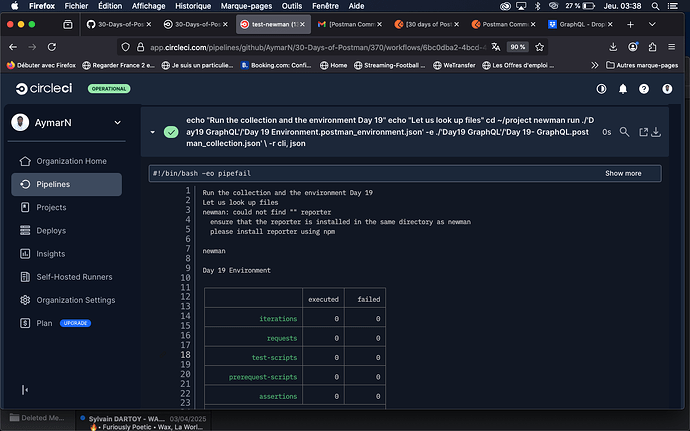
Task: Click the green success check of the step
Action: [171, 132]
